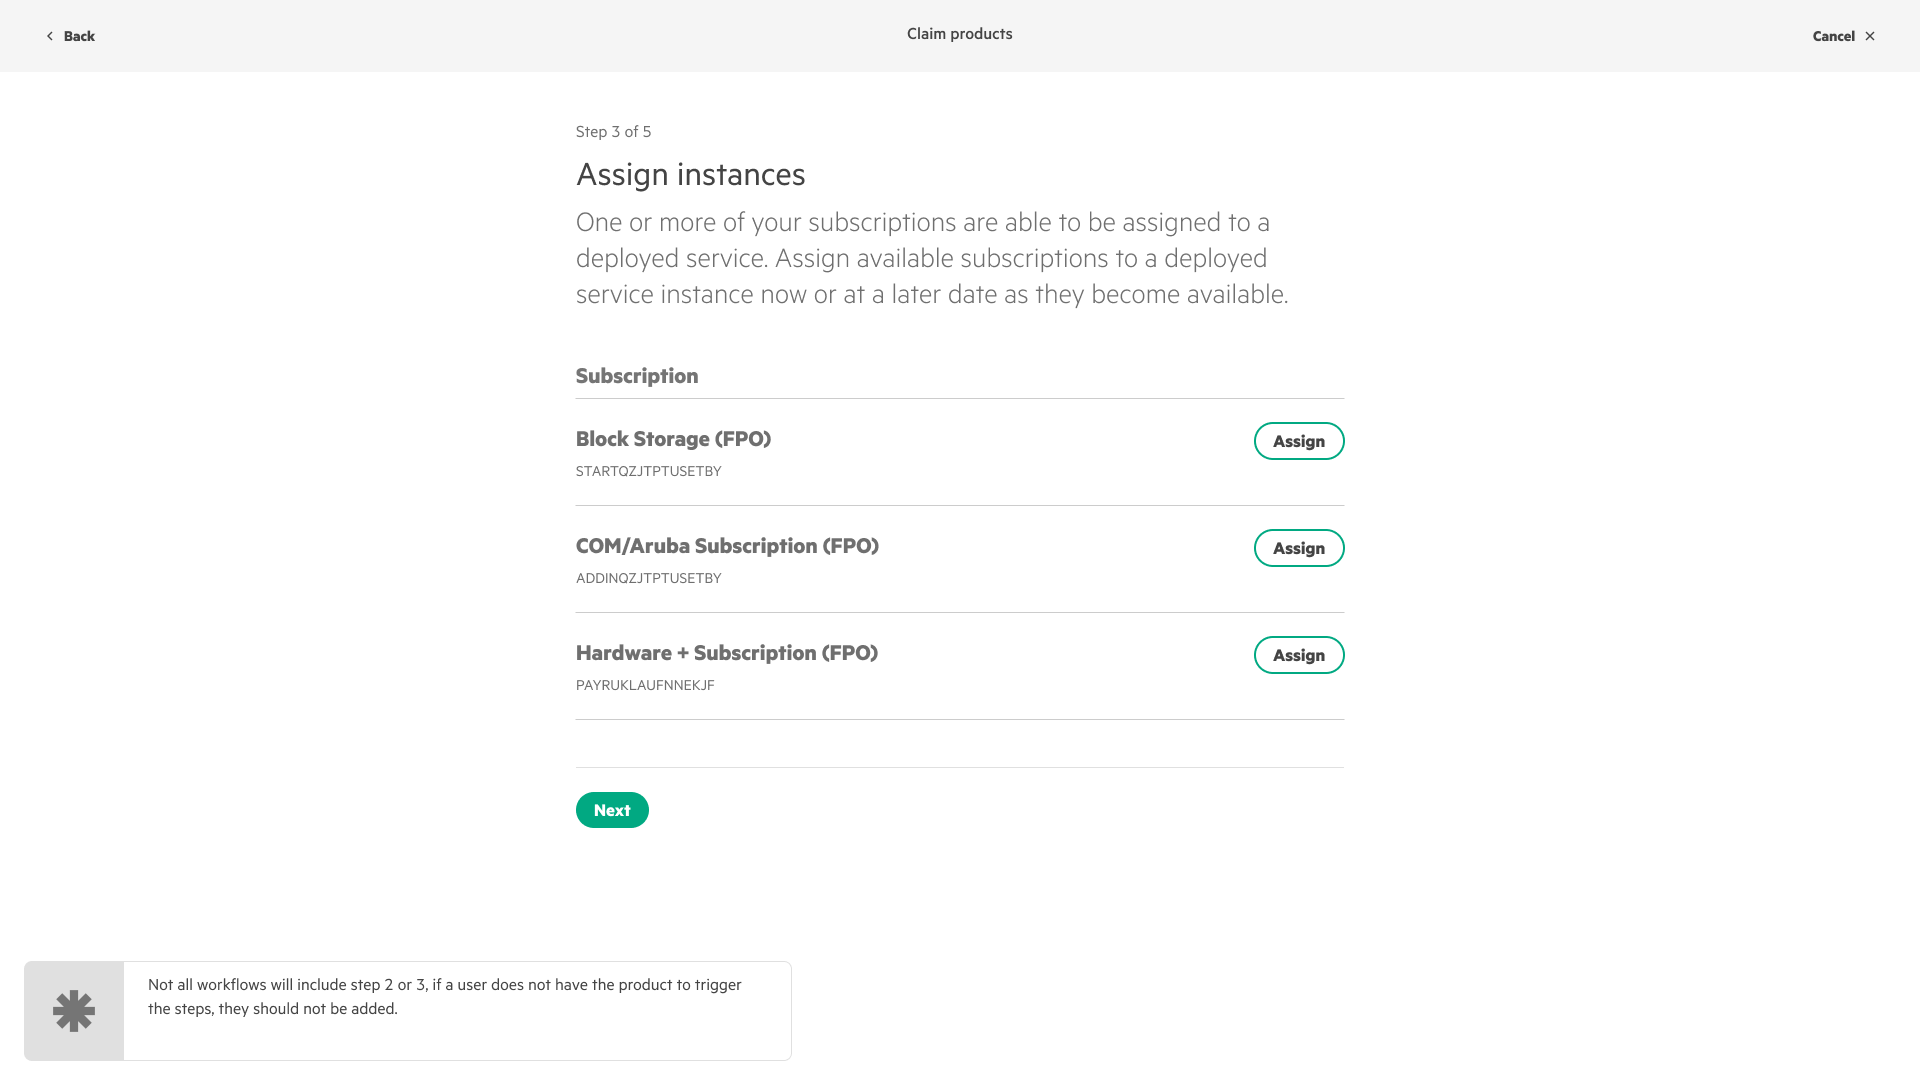Assign the Block Storage (FPO) subscription

(1298, 441)
